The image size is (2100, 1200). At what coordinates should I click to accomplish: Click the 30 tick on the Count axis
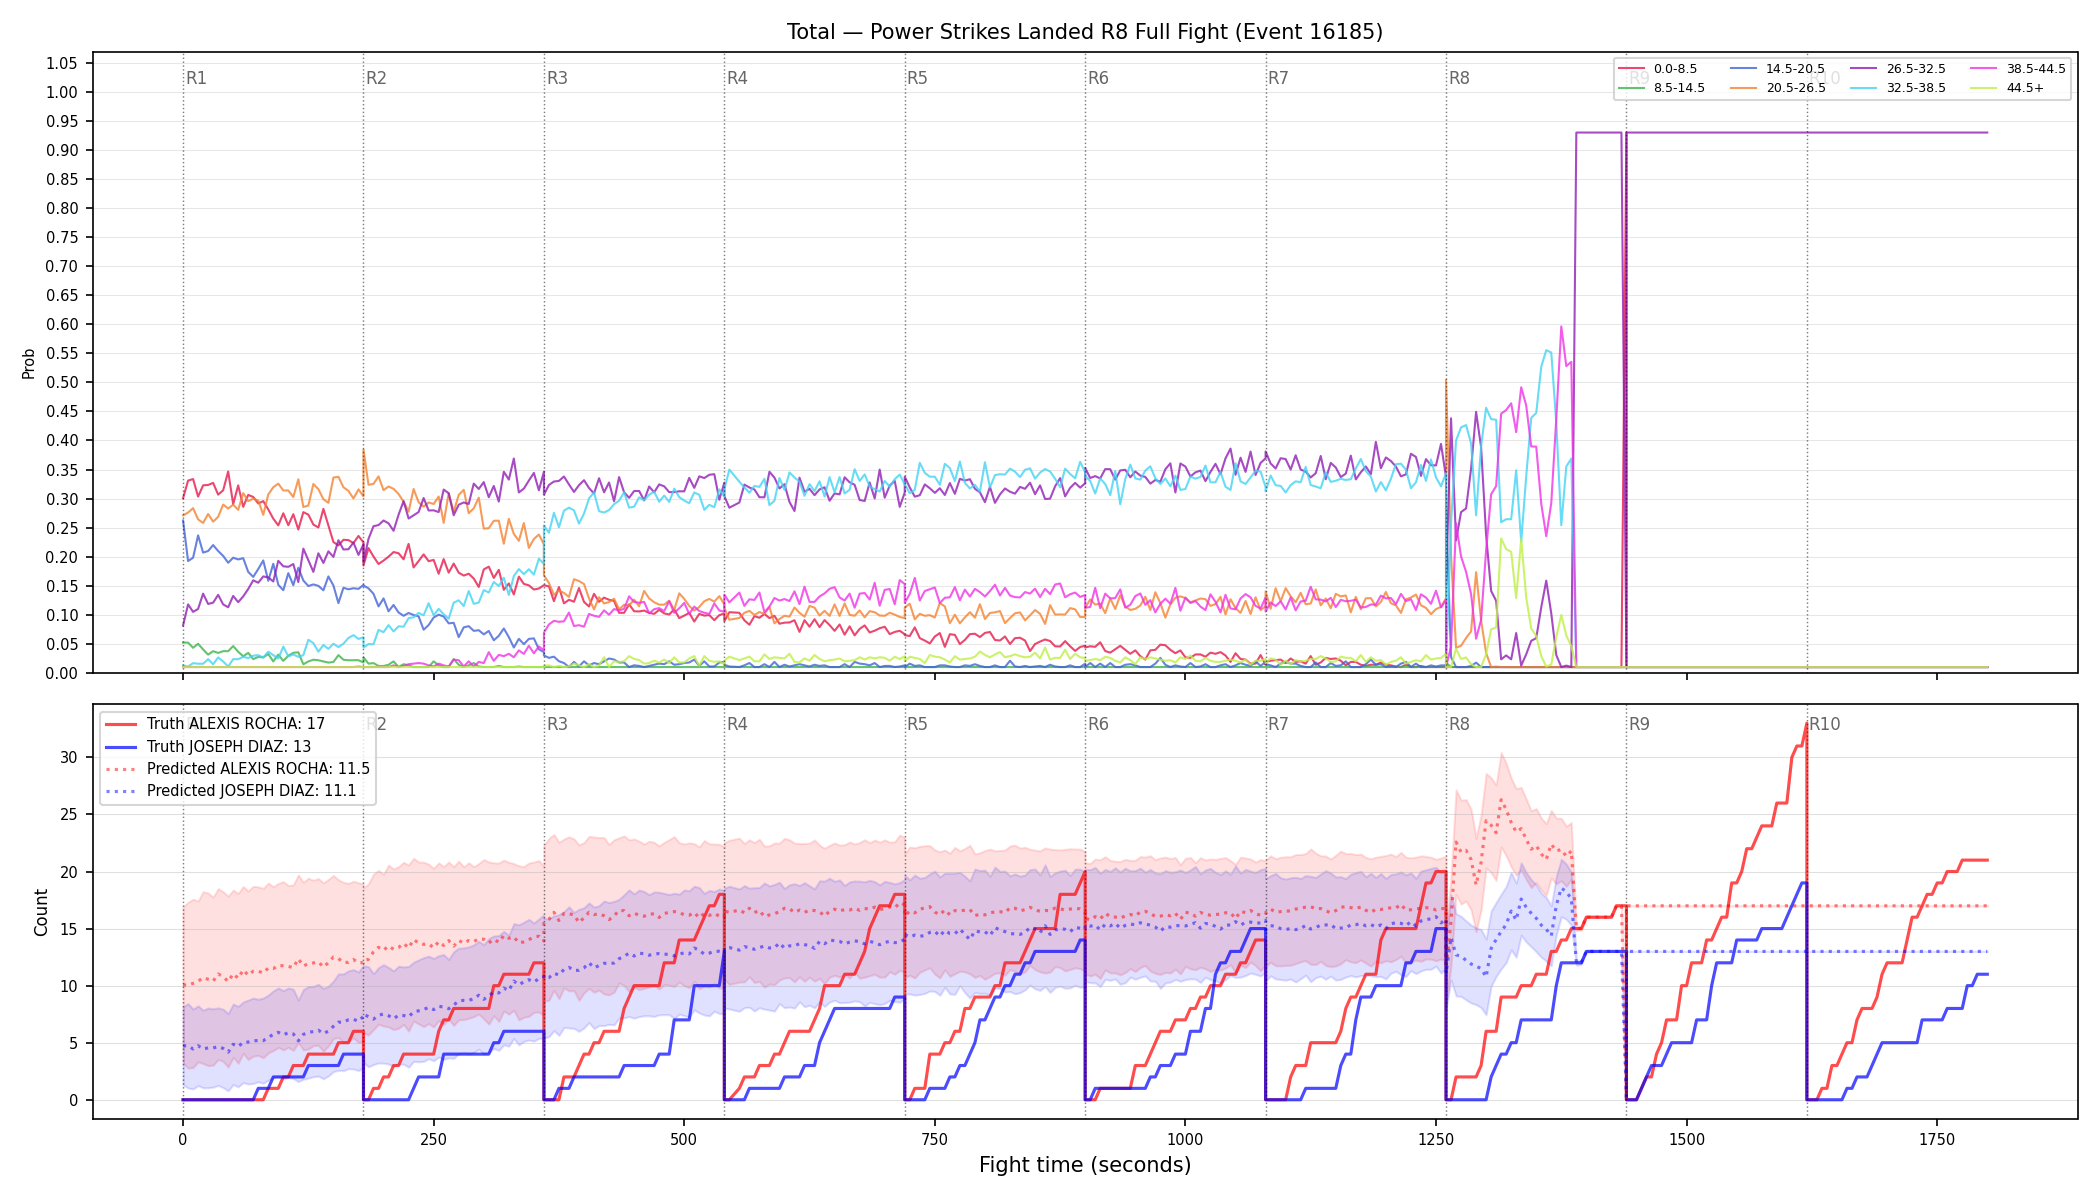coord(68,757)
